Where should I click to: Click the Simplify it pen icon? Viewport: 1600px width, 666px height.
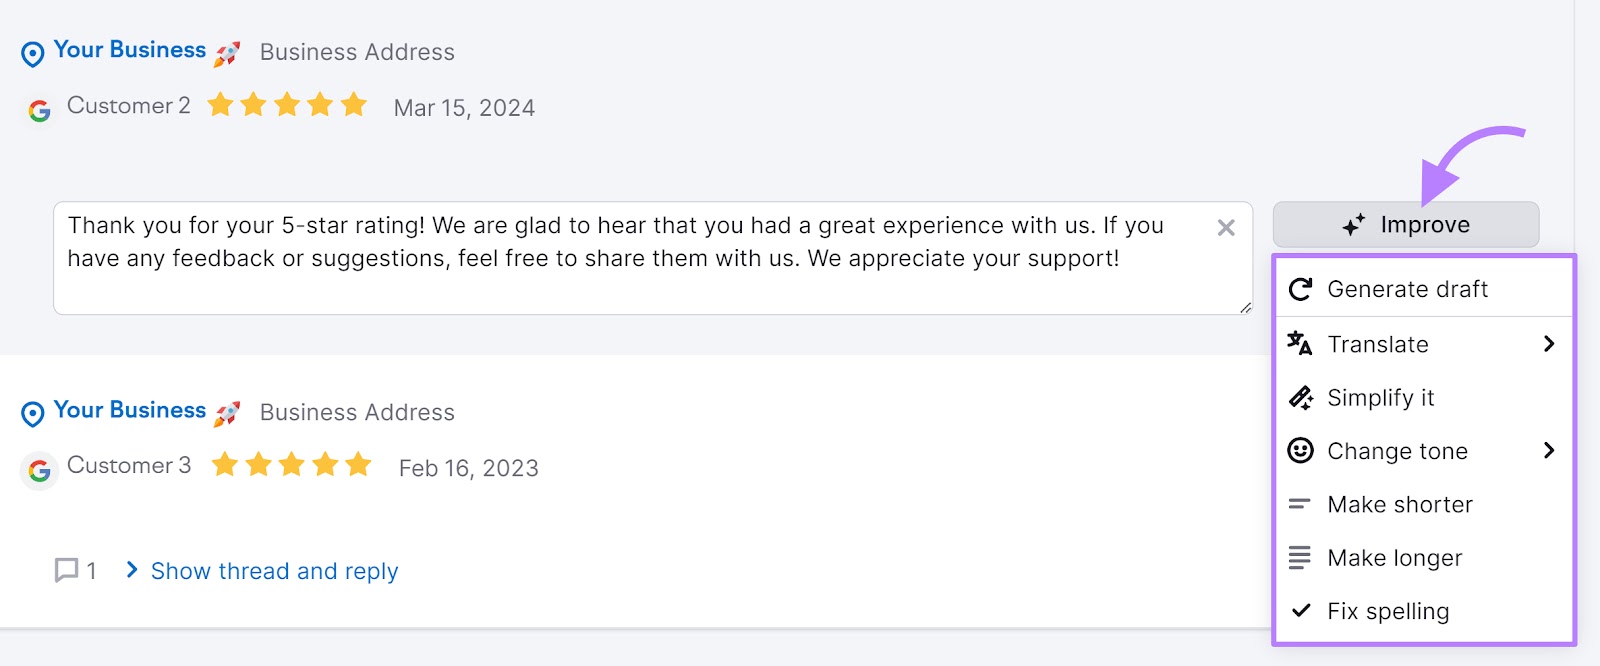1300,397
